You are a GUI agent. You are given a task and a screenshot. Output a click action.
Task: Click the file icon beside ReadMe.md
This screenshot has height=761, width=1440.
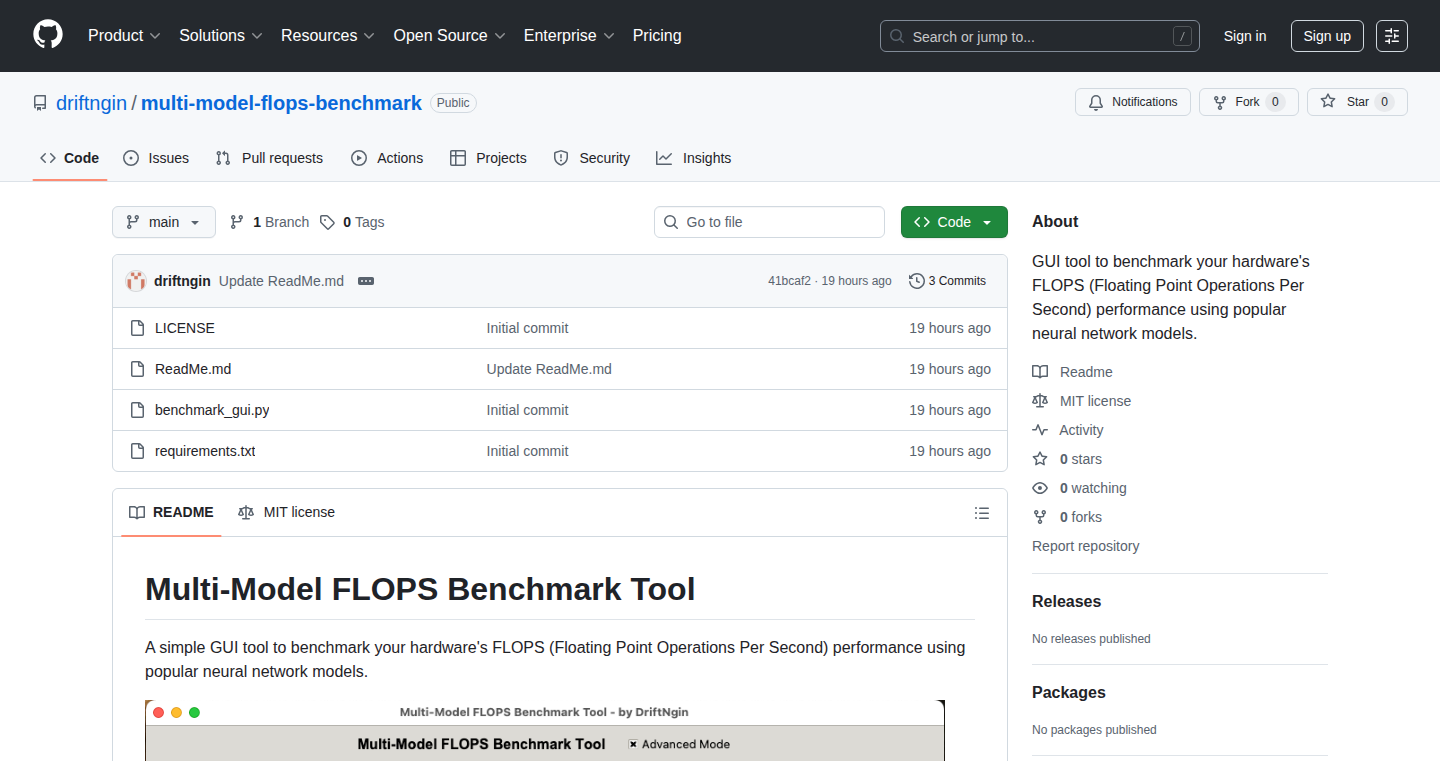coord(138,369)
